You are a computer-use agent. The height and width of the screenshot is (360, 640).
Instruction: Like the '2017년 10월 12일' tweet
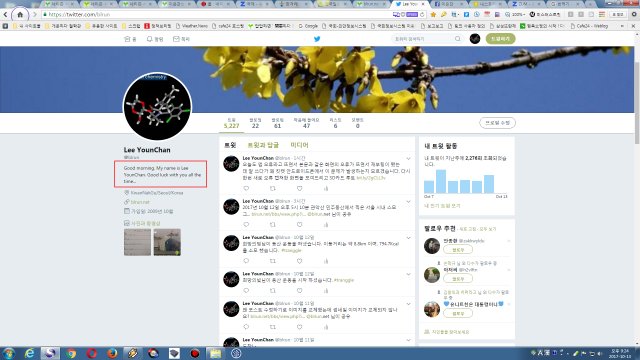[300, 225]
